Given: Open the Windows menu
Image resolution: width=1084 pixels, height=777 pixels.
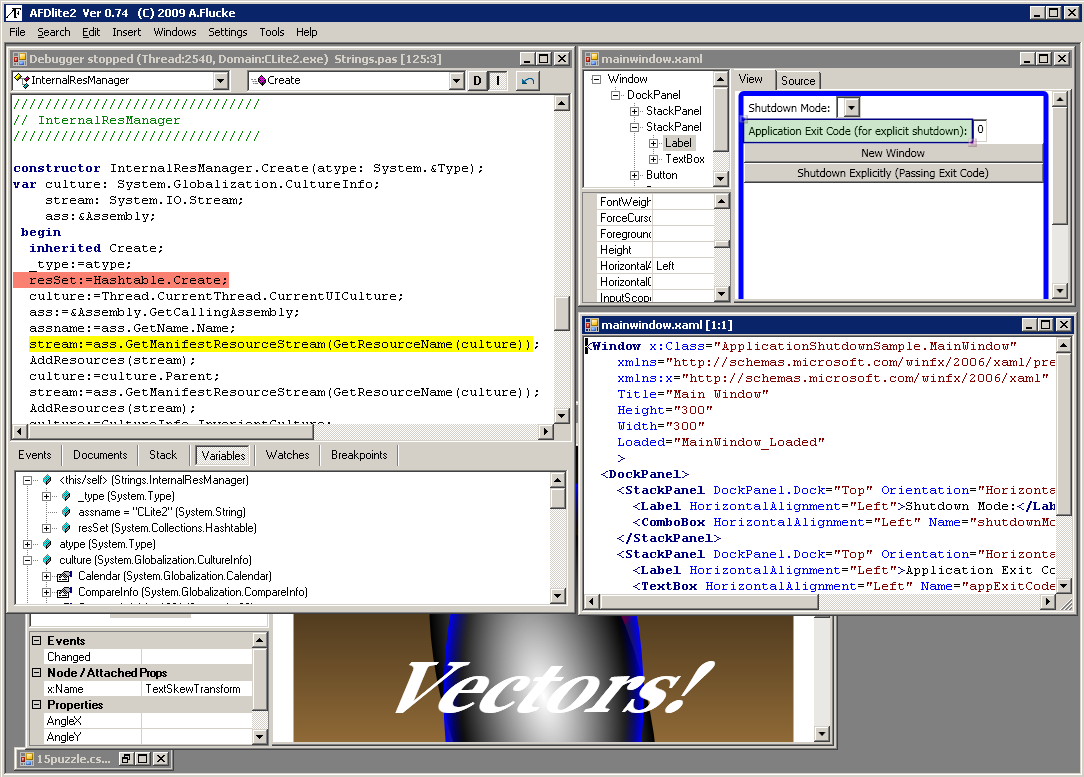Looking at the screenshot, I should coord(175,32).
